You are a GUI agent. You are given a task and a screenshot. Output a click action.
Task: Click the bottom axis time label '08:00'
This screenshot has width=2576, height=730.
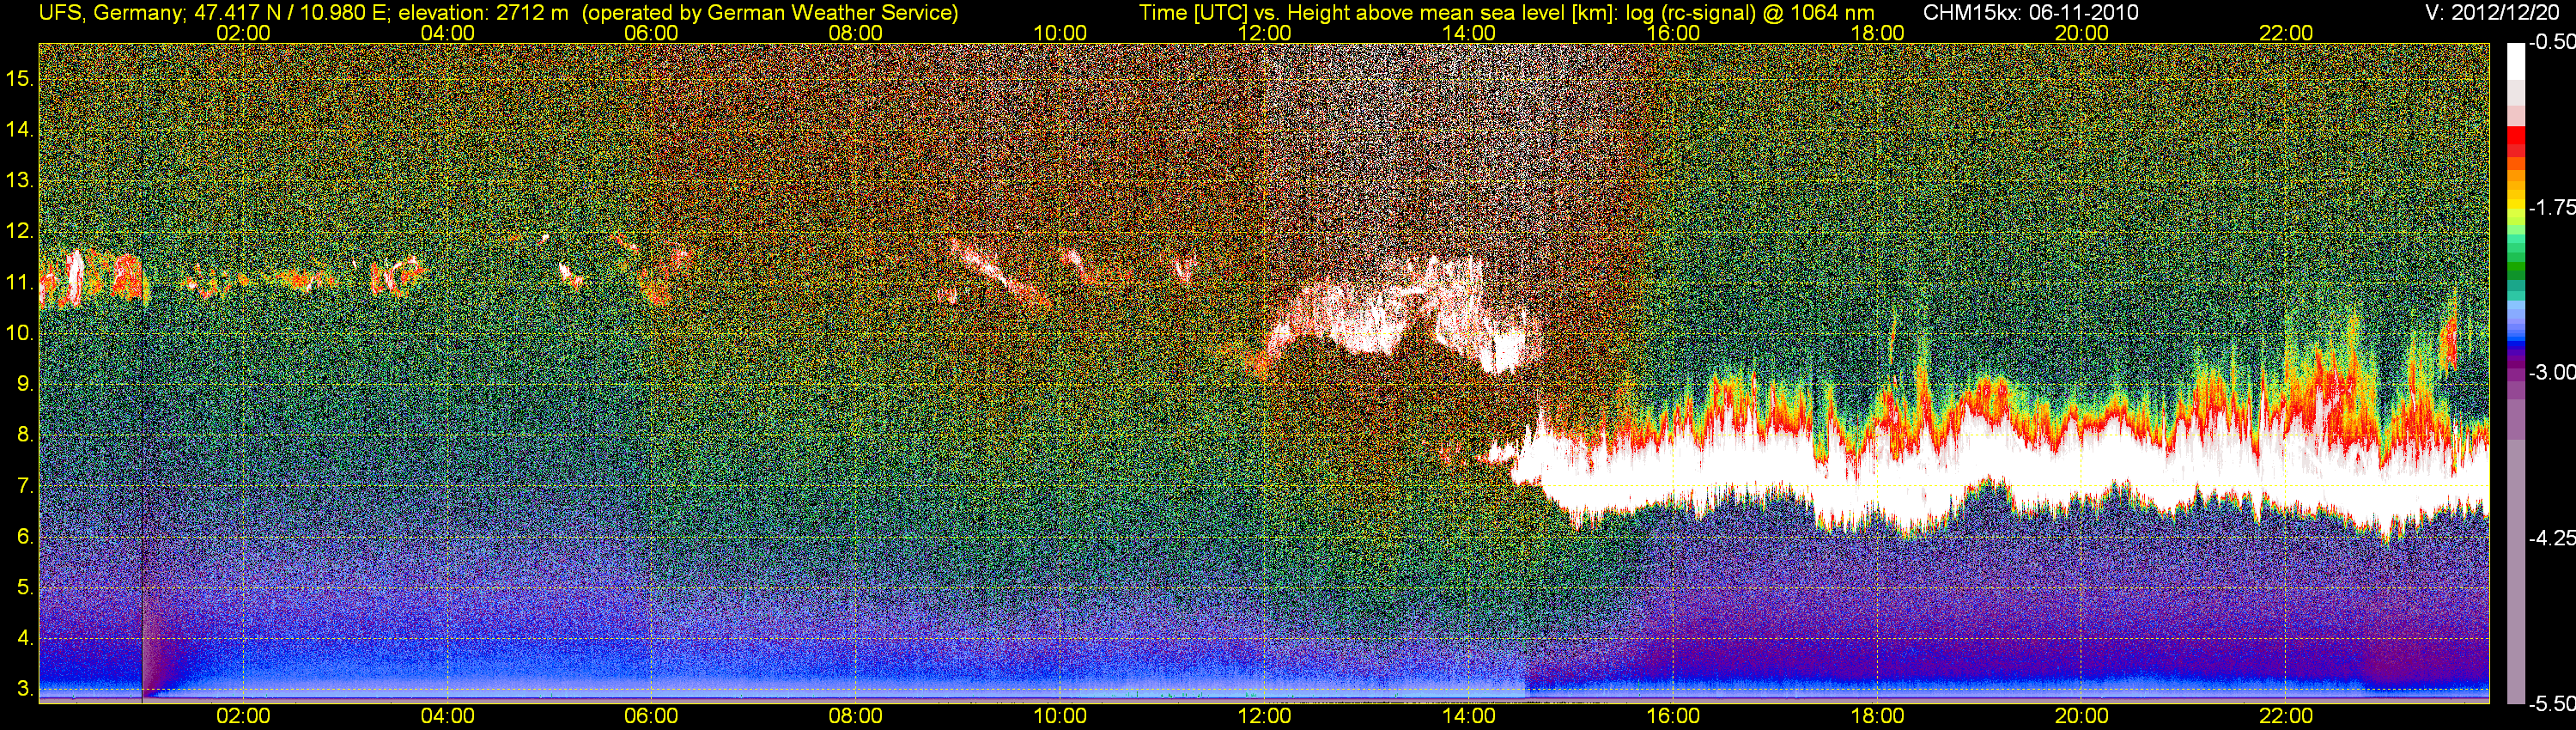[856, 717]
